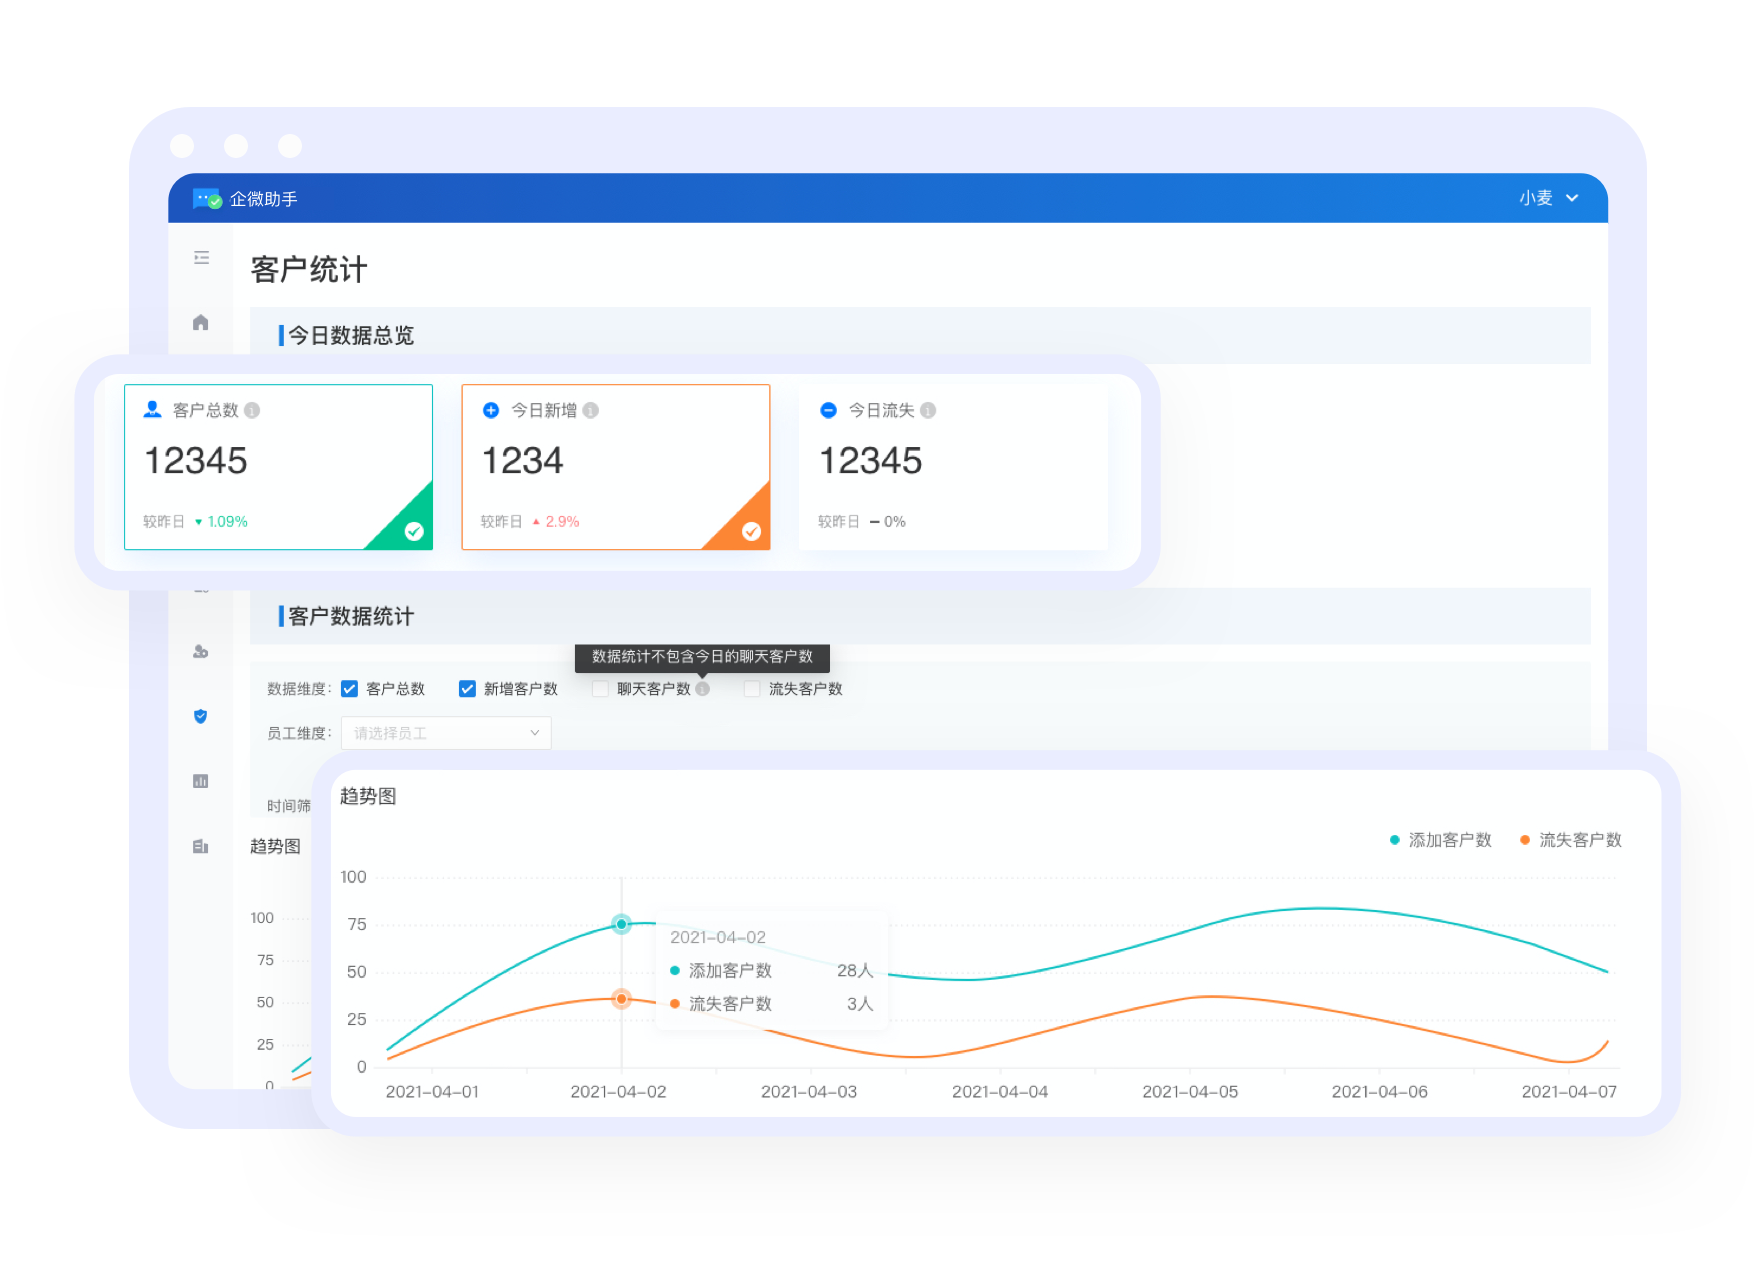Click the 0% change value on 今日流失
This screenshot has width=1758, height=1270.
(895, 522)
